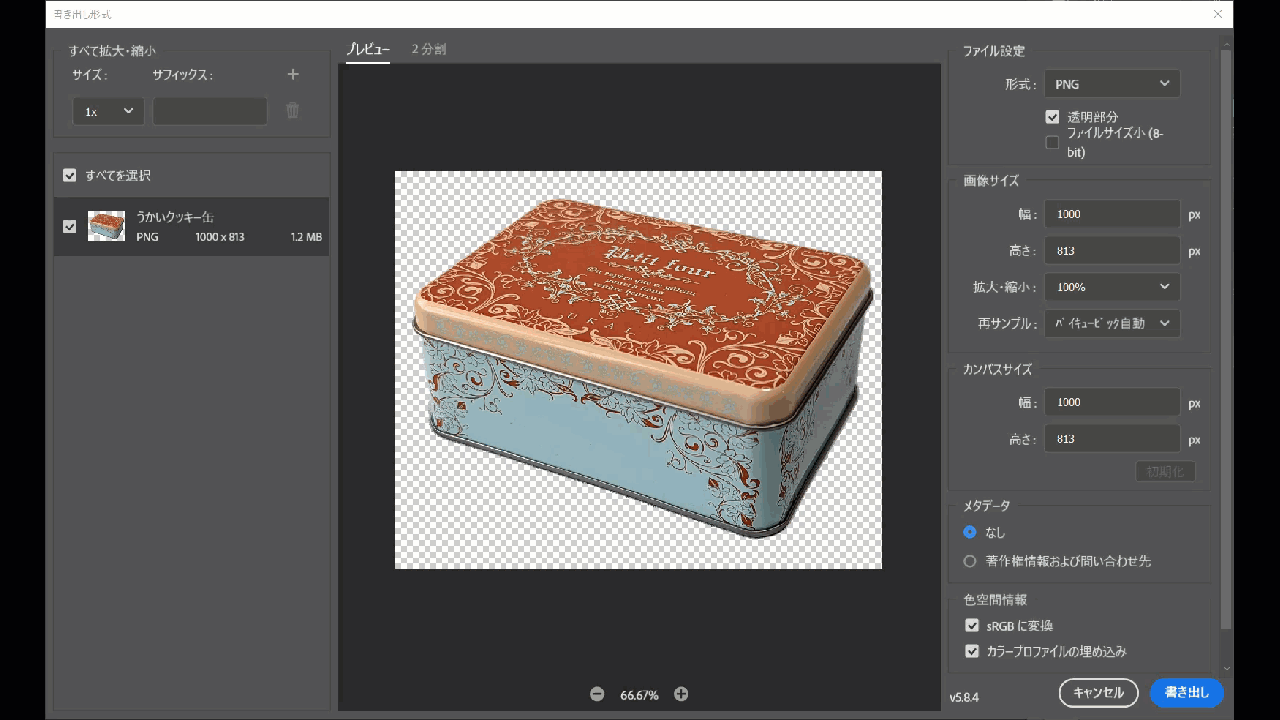Viewport: 1280px width, 720px height.
Task: Add a new scale size with plus icon
Action: (x=293, y=74)
